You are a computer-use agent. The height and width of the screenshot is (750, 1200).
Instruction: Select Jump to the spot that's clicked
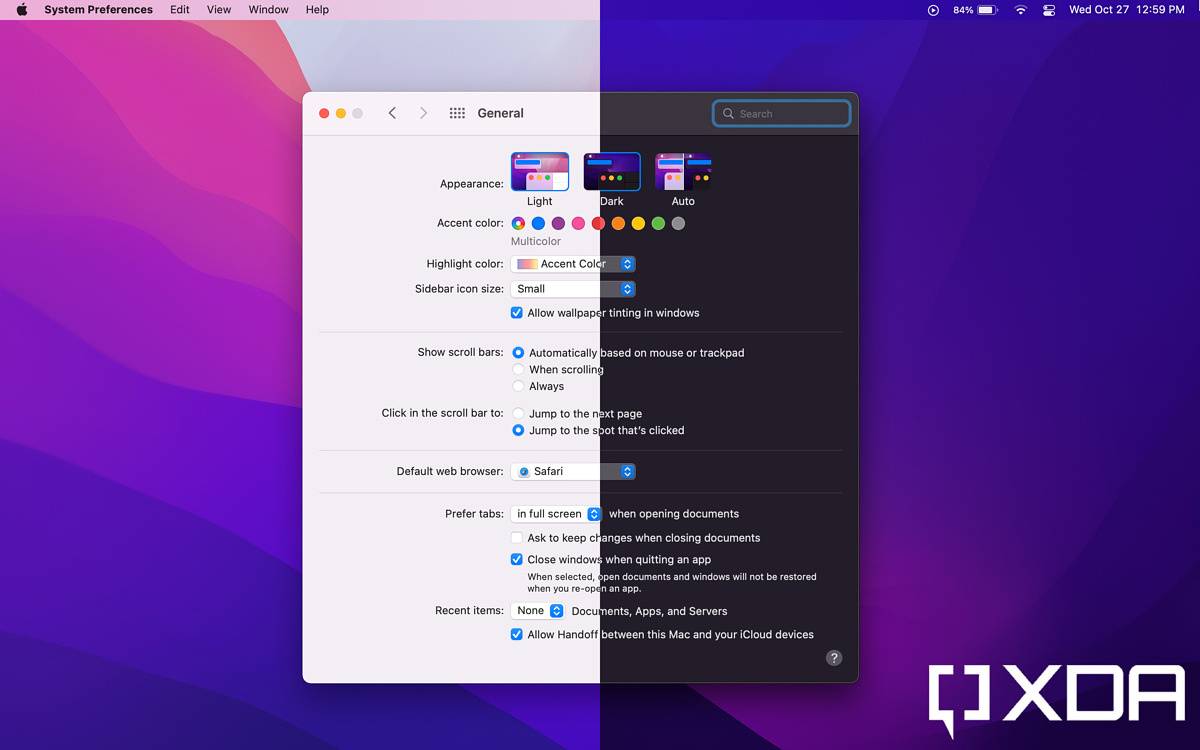[518, 431]
